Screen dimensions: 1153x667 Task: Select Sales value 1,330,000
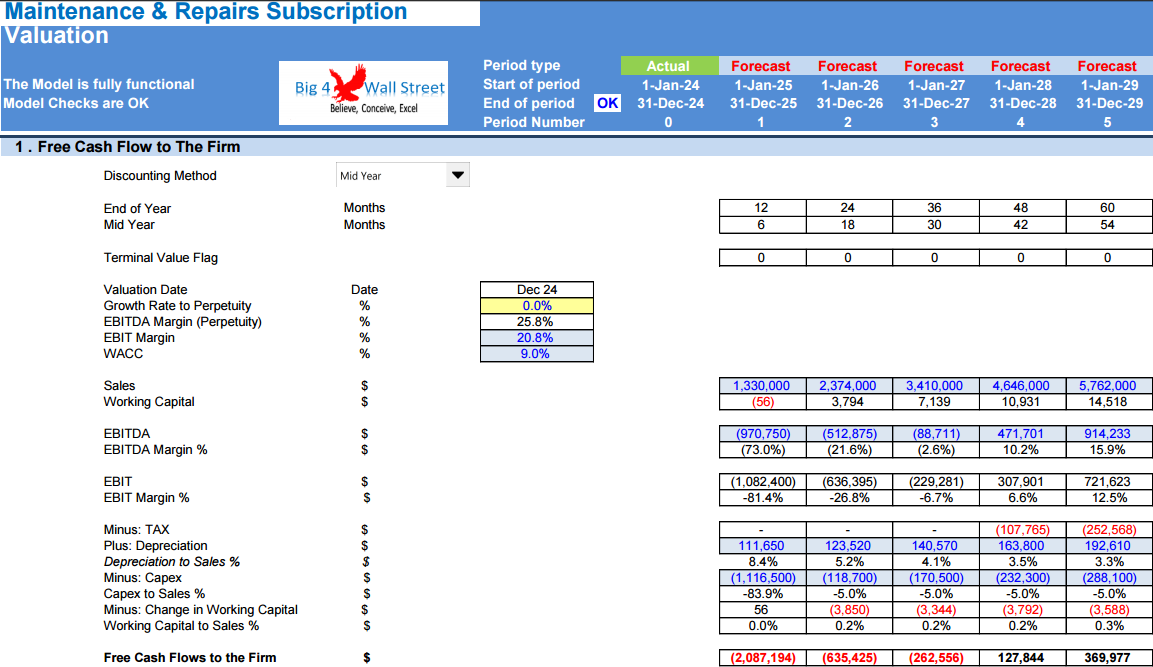pyautogui.click(x=763, y=385)
